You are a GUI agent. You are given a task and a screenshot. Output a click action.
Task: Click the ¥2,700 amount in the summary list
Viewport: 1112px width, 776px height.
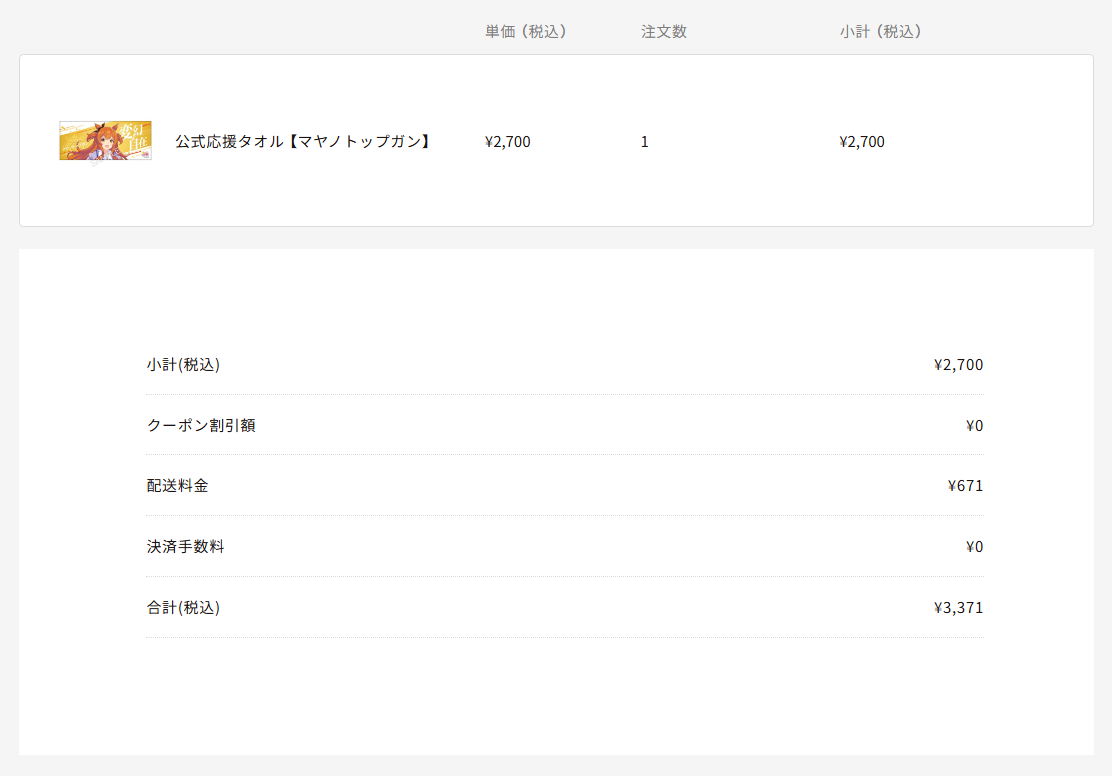tap(958, 365)
